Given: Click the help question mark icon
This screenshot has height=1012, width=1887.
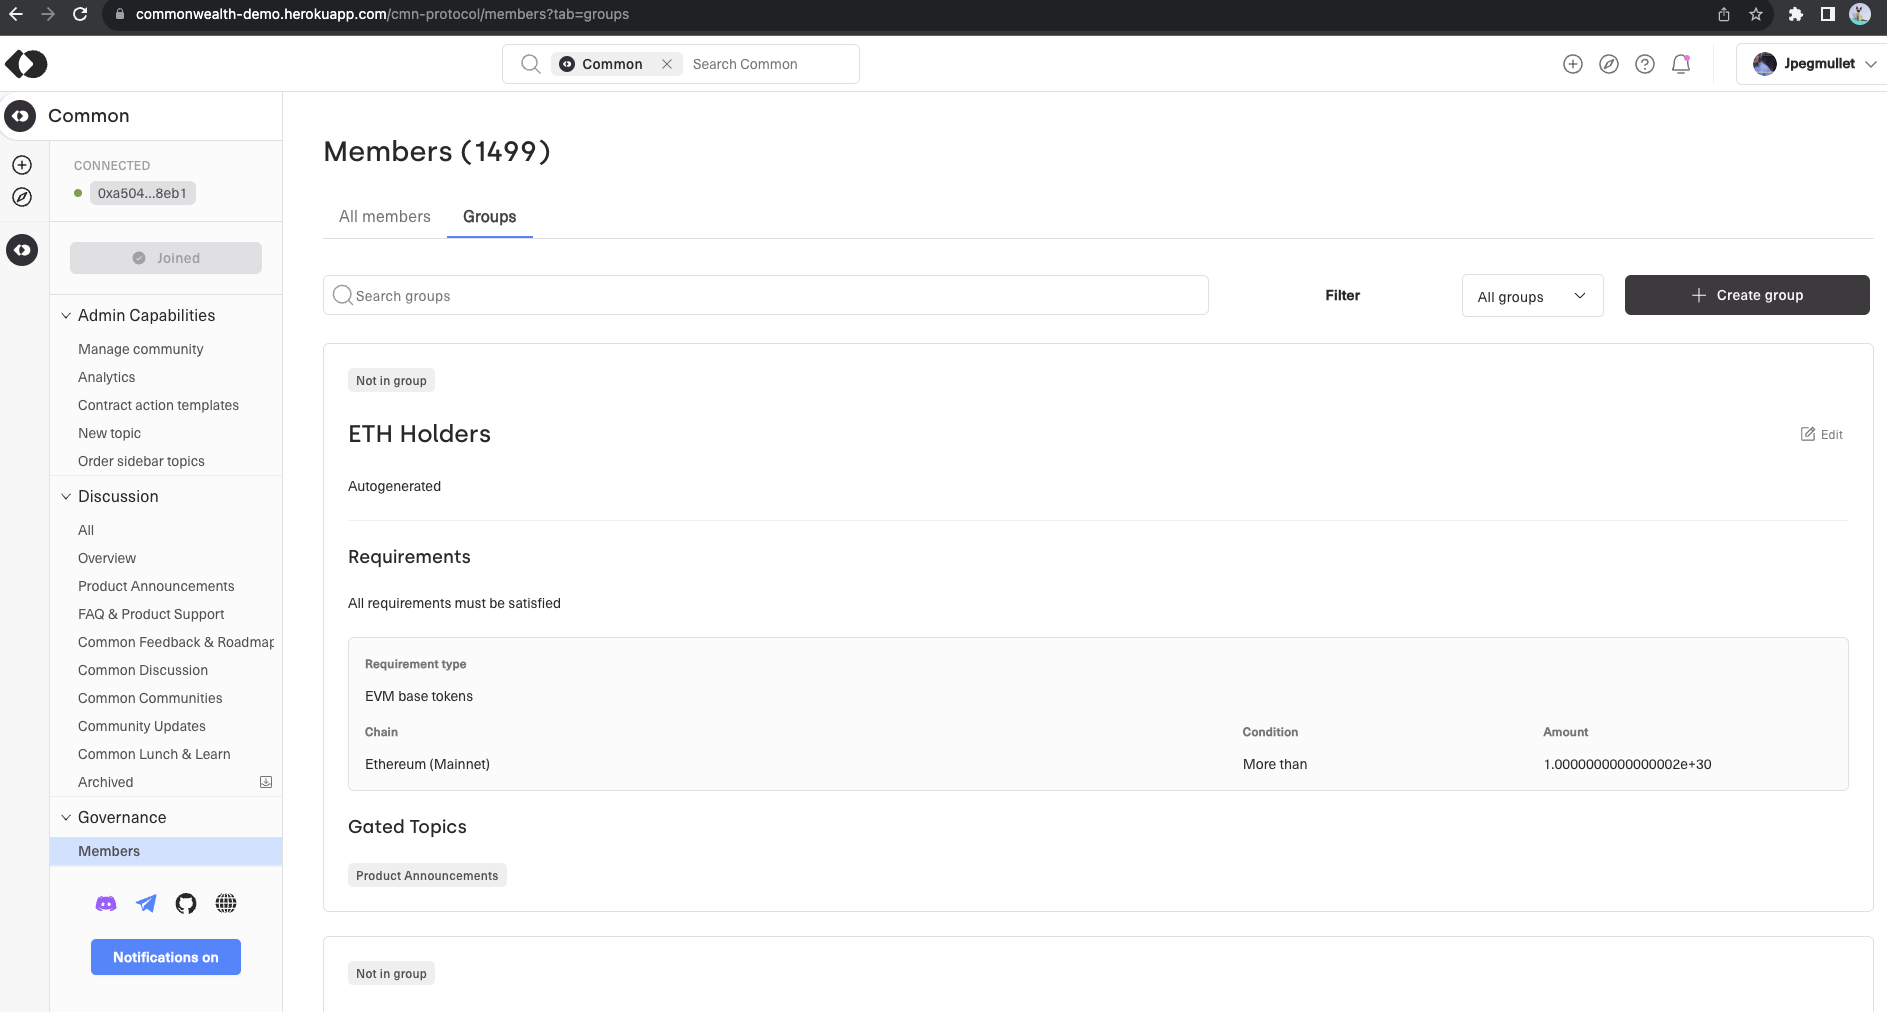Looking at the screenshot, I should click(1645, 64).
